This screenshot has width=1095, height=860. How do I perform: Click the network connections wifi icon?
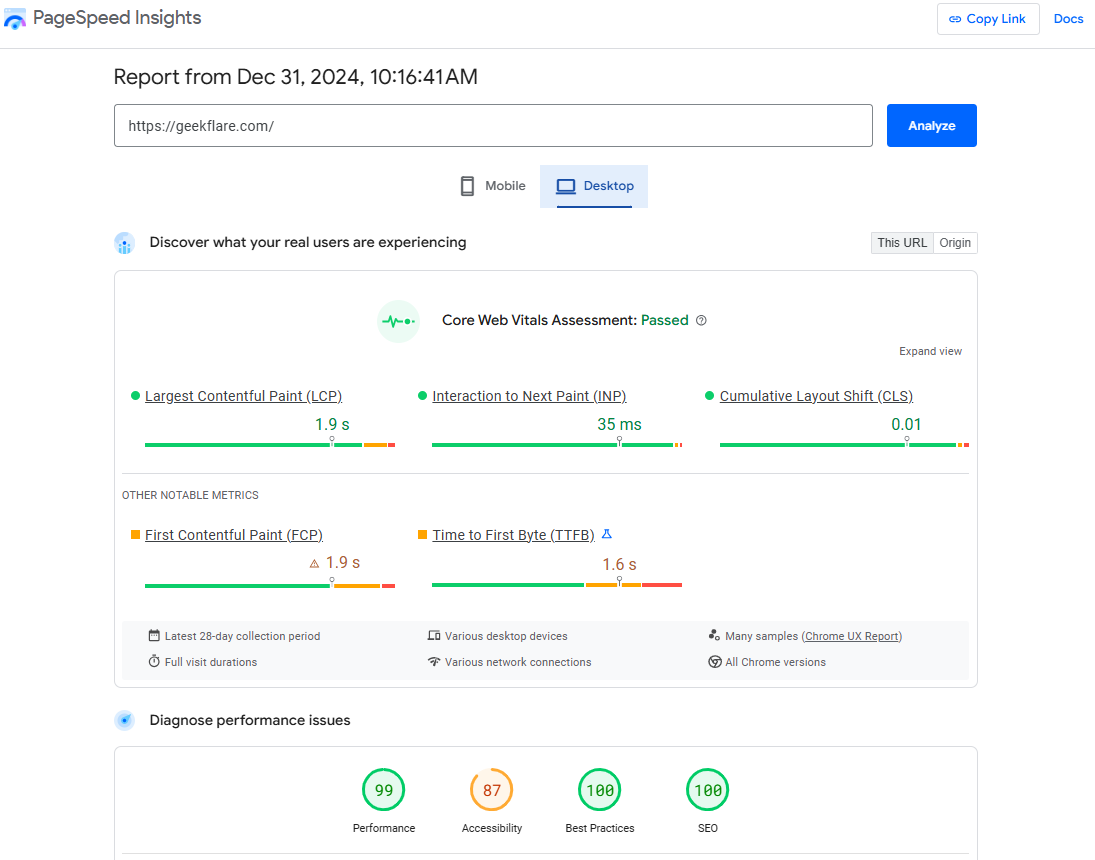pyautogui.click(x=434, y=662)
